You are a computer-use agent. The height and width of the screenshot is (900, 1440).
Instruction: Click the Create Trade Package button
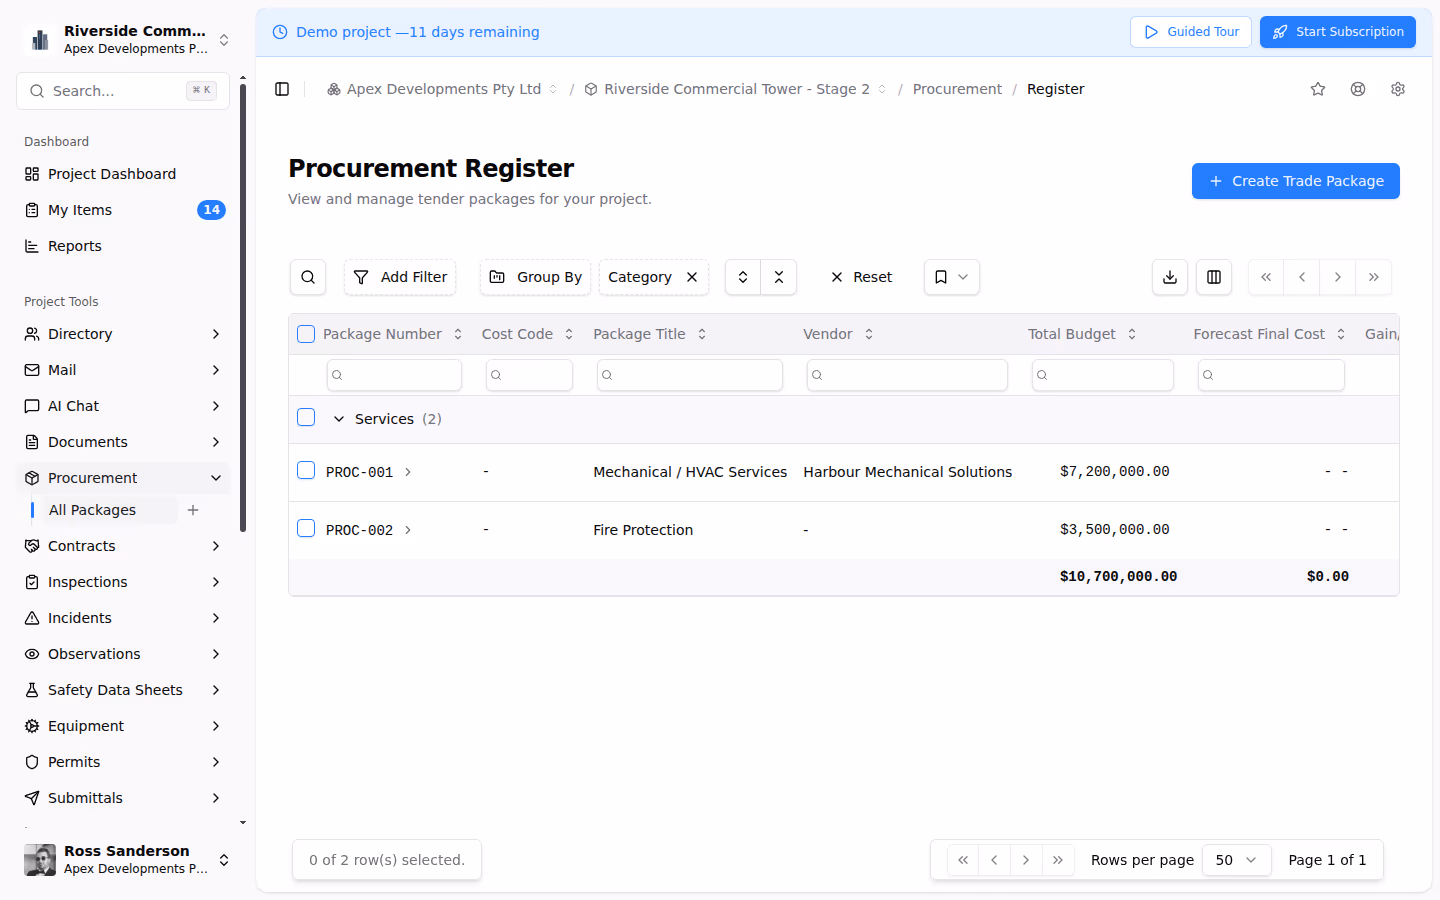(1295, 181)
